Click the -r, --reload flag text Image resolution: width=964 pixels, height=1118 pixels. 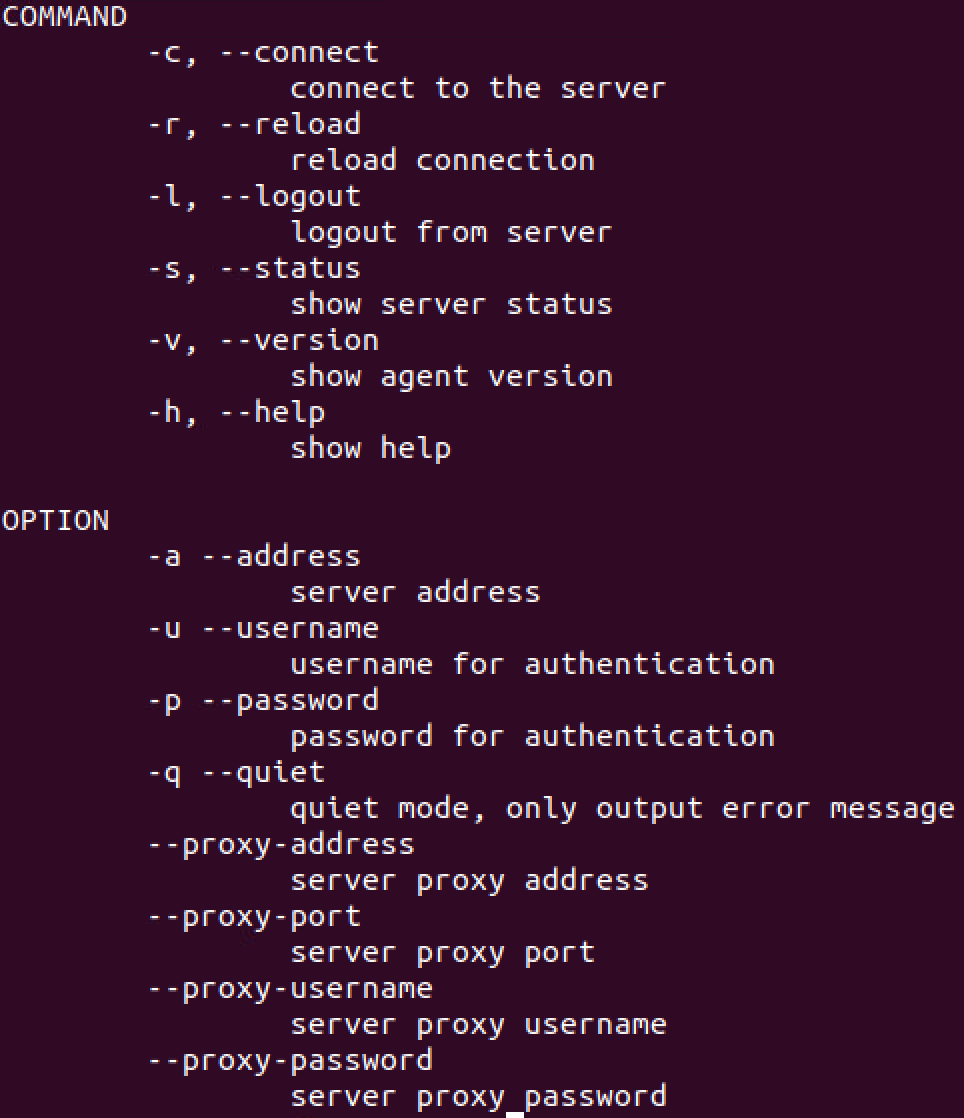click(254, 125)
